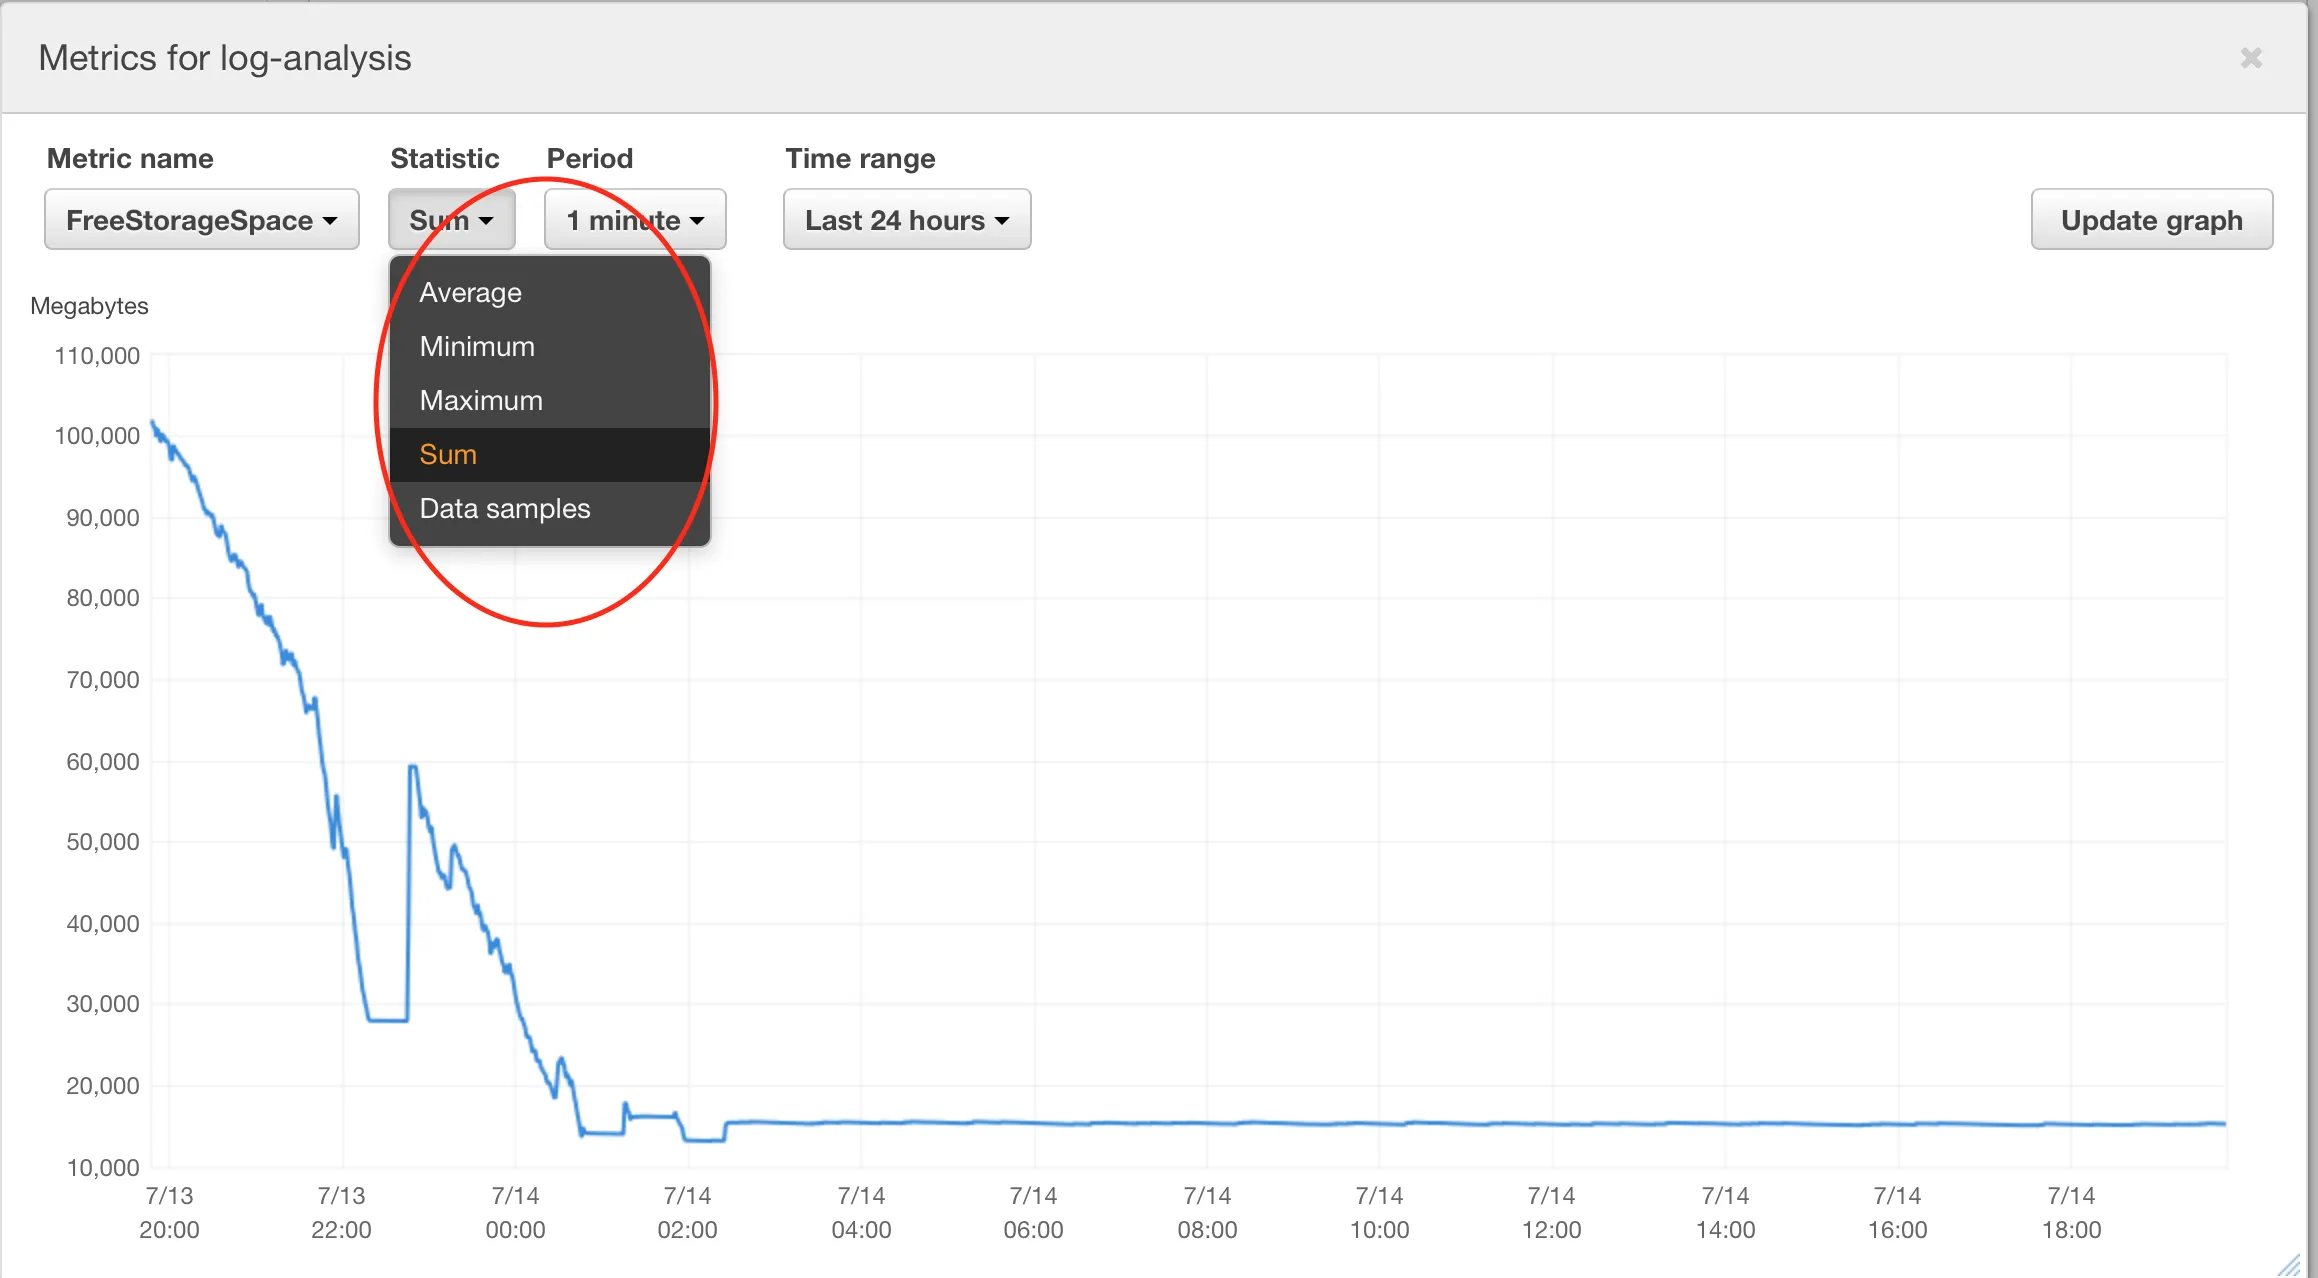Open the 1 minute period dropdown
2318x1278 pixels.
point(634,220)
